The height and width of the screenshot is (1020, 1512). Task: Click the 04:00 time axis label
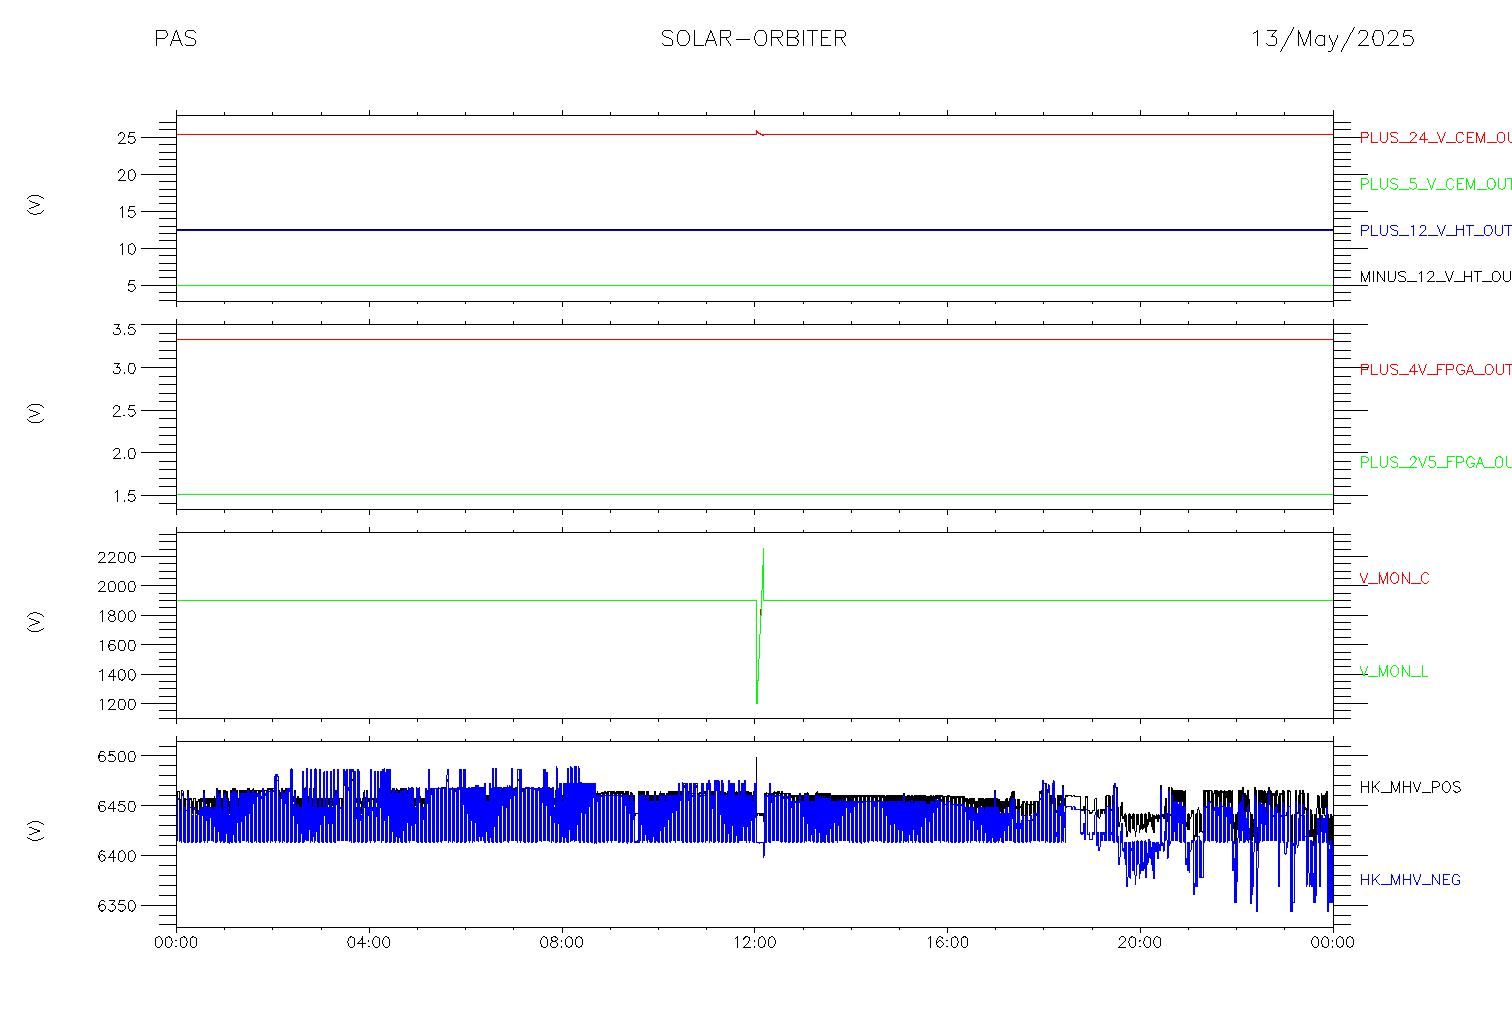tap(369, 943)
